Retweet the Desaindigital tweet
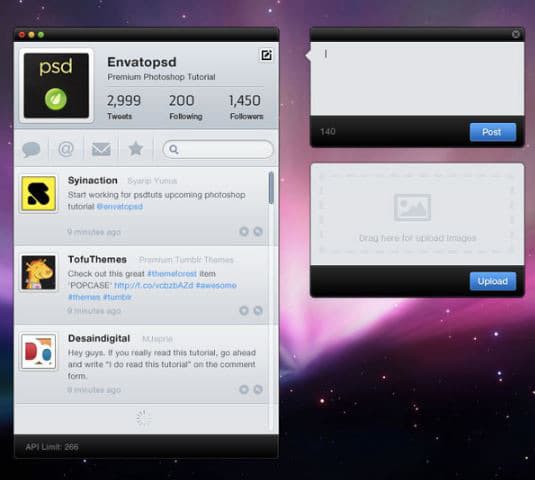 pos(258,389)
